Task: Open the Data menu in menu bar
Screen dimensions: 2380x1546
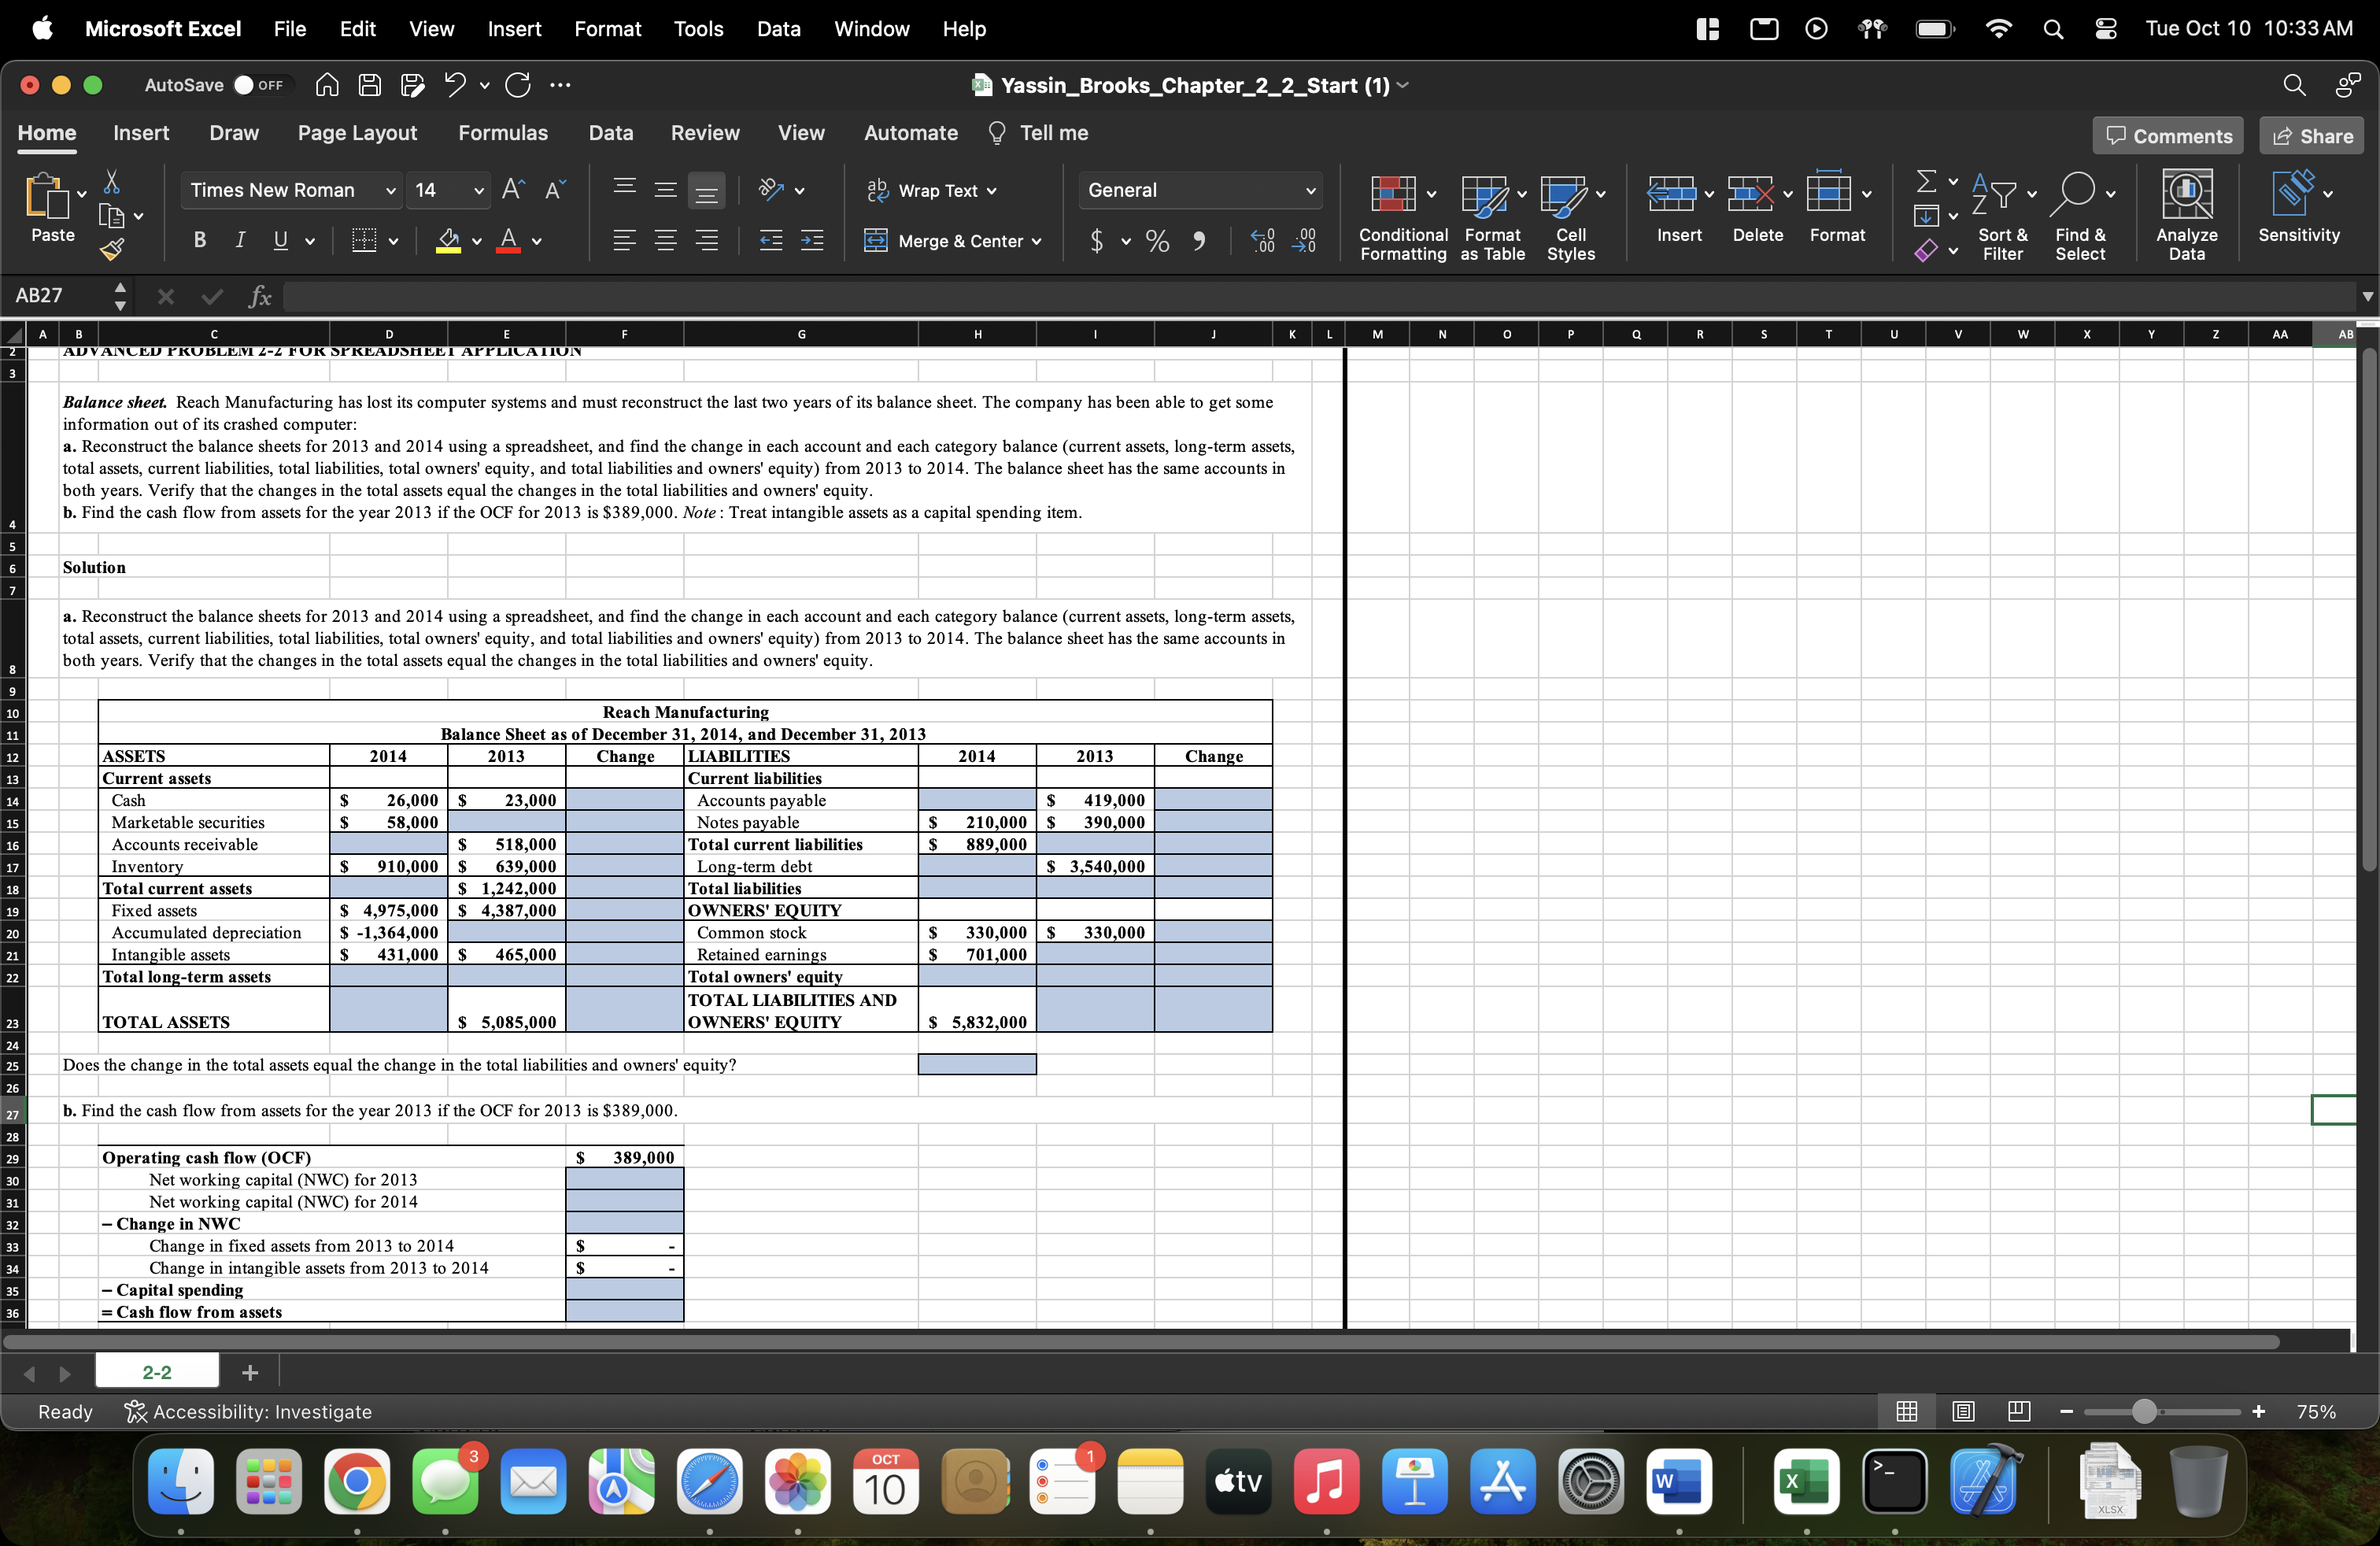Action: pyautogui.click(x=778, y=28)
